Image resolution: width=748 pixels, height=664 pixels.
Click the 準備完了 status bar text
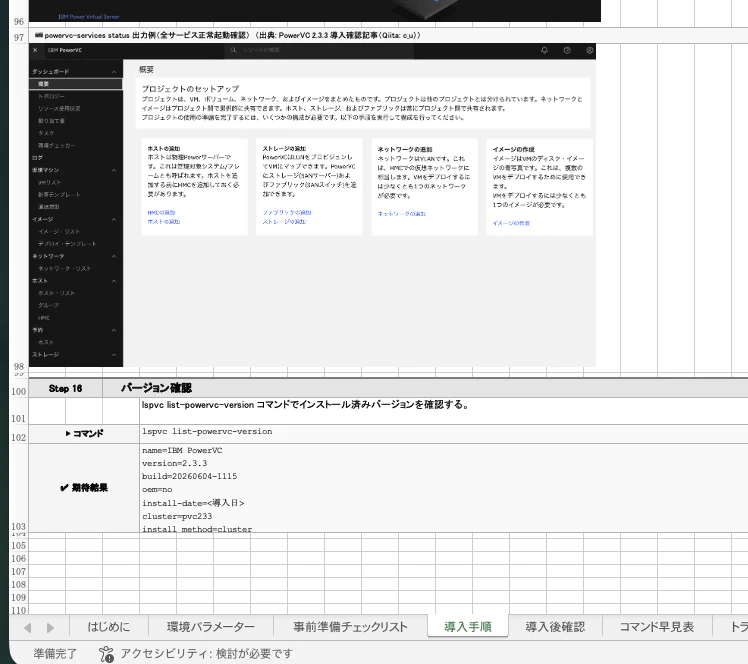pos(55,654)
